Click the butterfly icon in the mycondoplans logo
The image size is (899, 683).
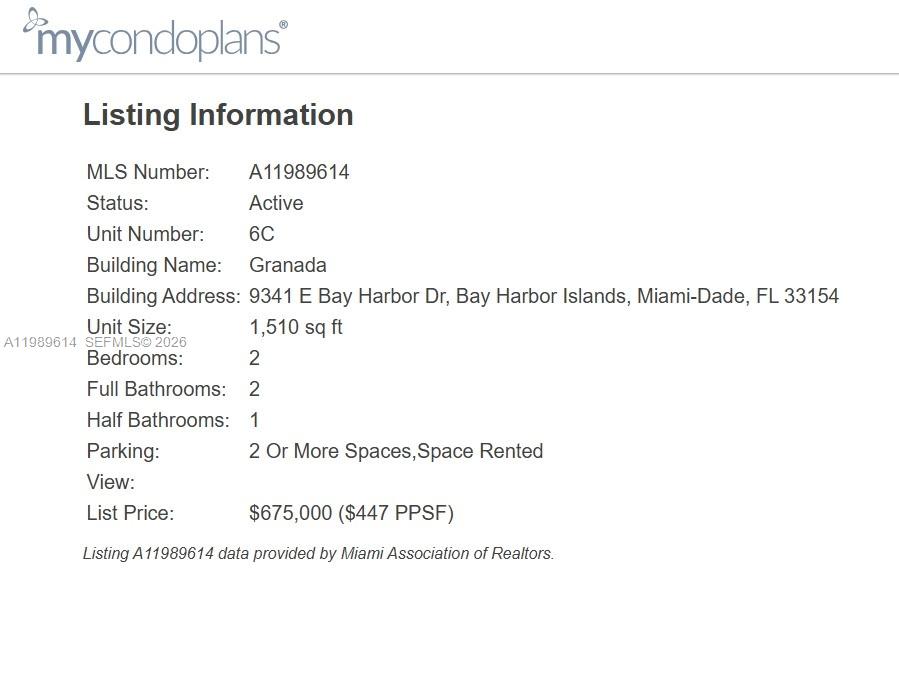(x=35, y=20)
